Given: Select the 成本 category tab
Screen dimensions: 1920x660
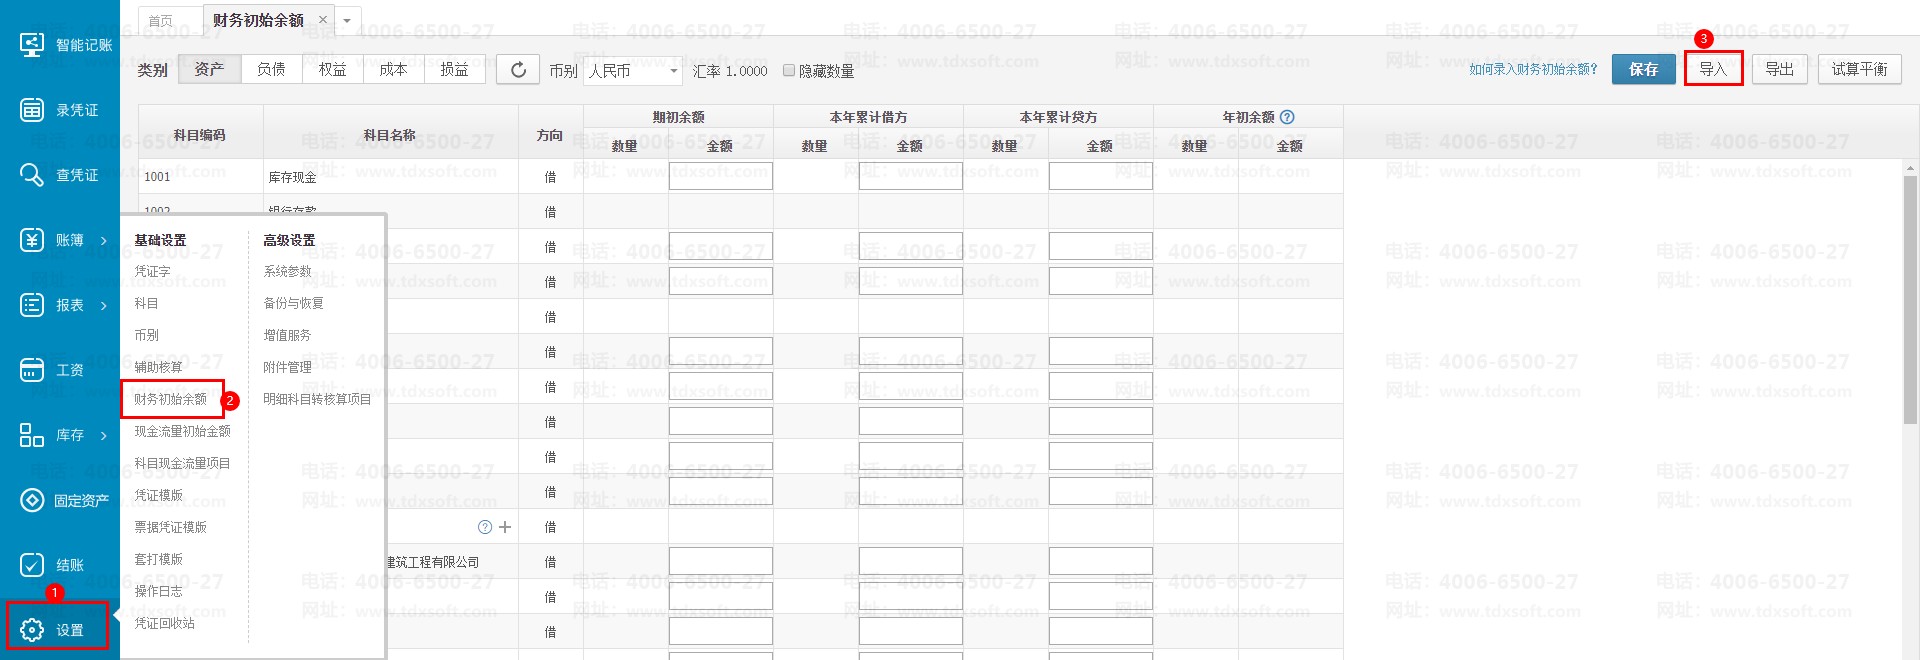Looking at the screenshot, I should [393, 69].
